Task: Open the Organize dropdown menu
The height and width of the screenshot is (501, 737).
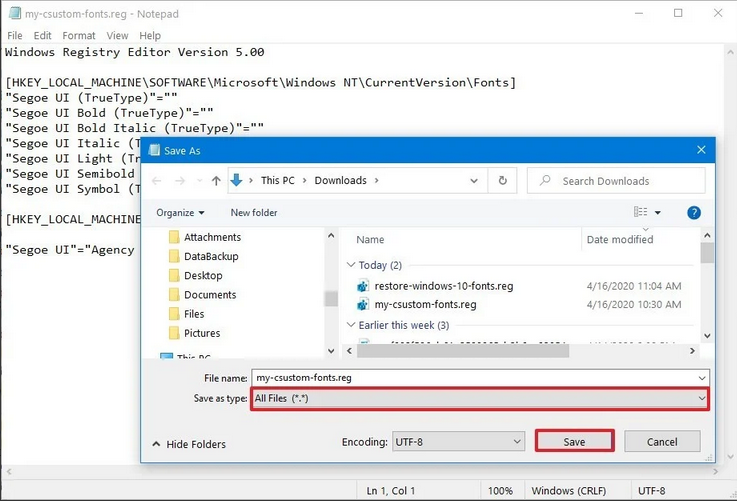Action: point(180,212)
